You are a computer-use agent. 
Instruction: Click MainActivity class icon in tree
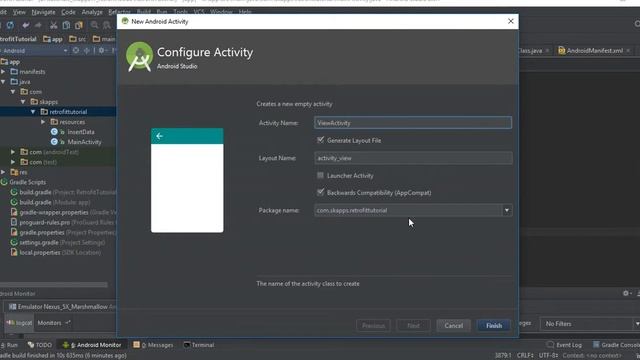tap(54, 142)
